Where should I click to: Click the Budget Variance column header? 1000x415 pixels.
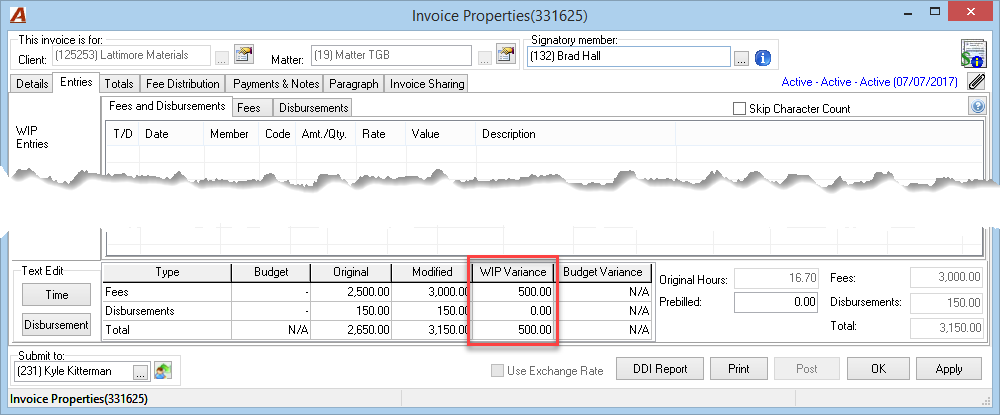[603, 272]
